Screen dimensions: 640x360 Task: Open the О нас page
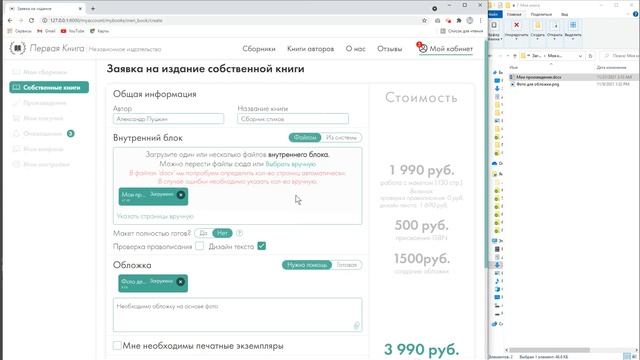point(356,49)
